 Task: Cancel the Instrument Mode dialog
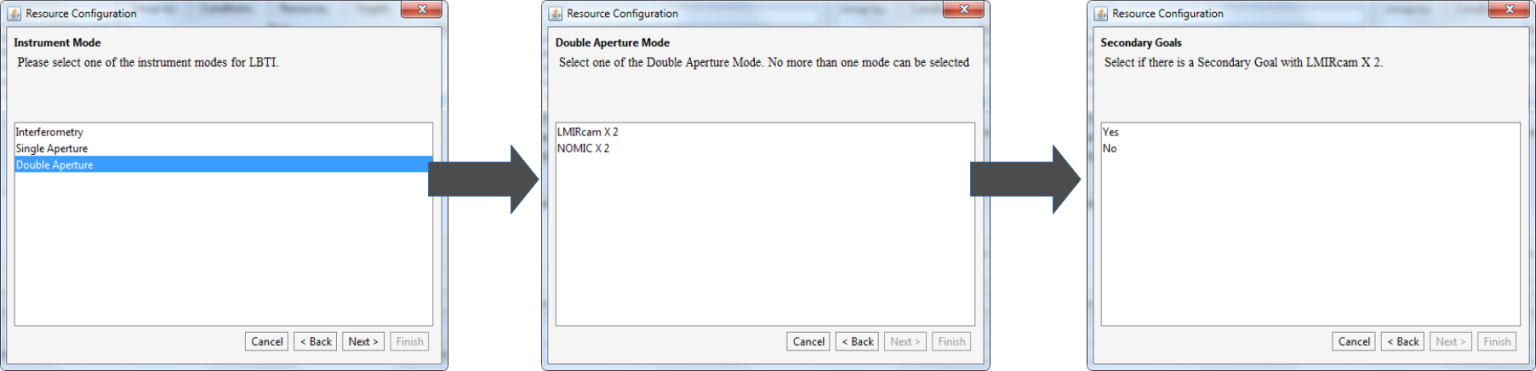click(267, 341)
